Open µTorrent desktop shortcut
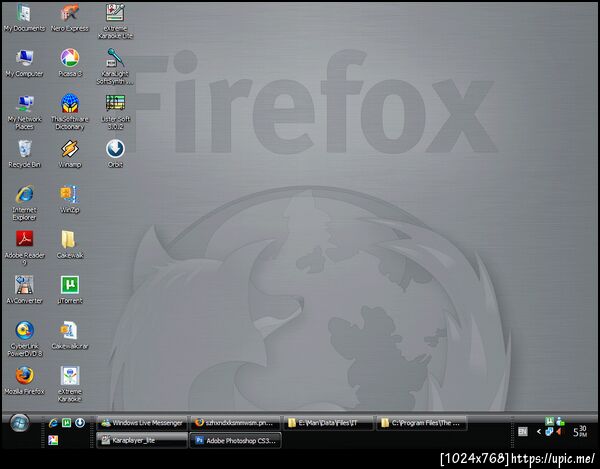 click(x=70, y=290)
